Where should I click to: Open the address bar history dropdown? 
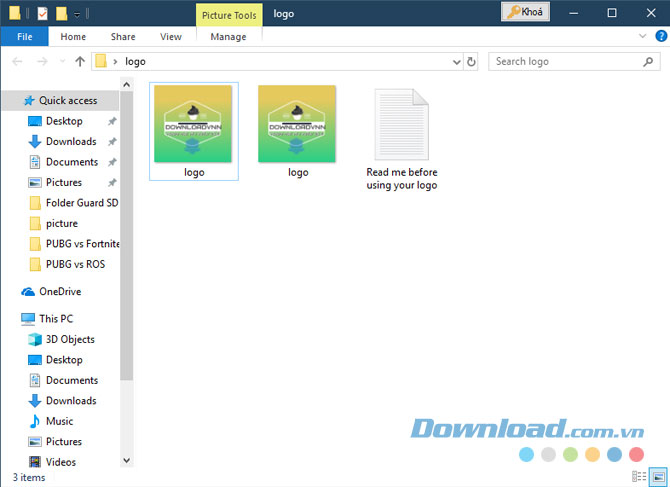click(455, 62)
